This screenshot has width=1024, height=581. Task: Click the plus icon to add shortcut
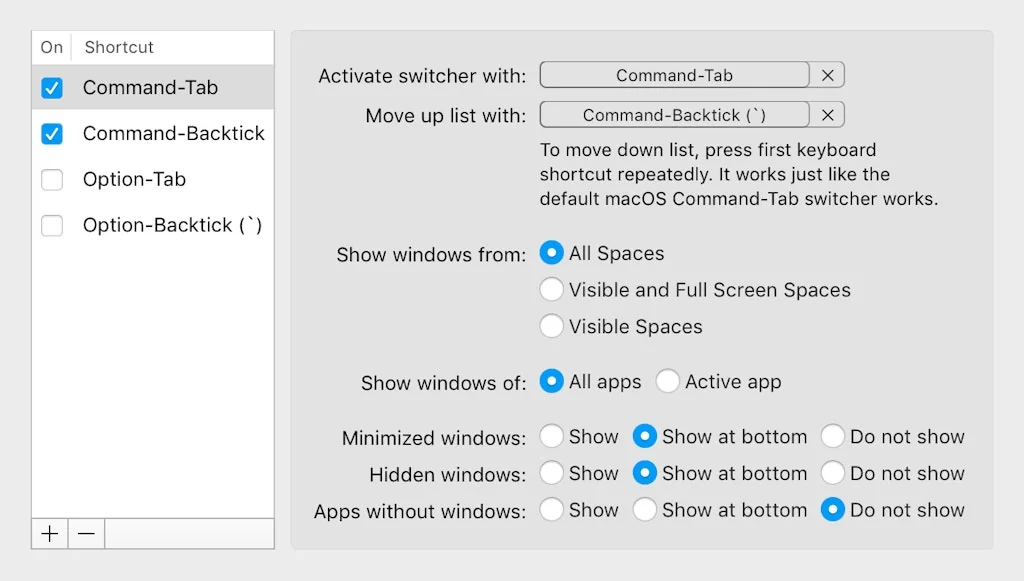pos(50,534)
